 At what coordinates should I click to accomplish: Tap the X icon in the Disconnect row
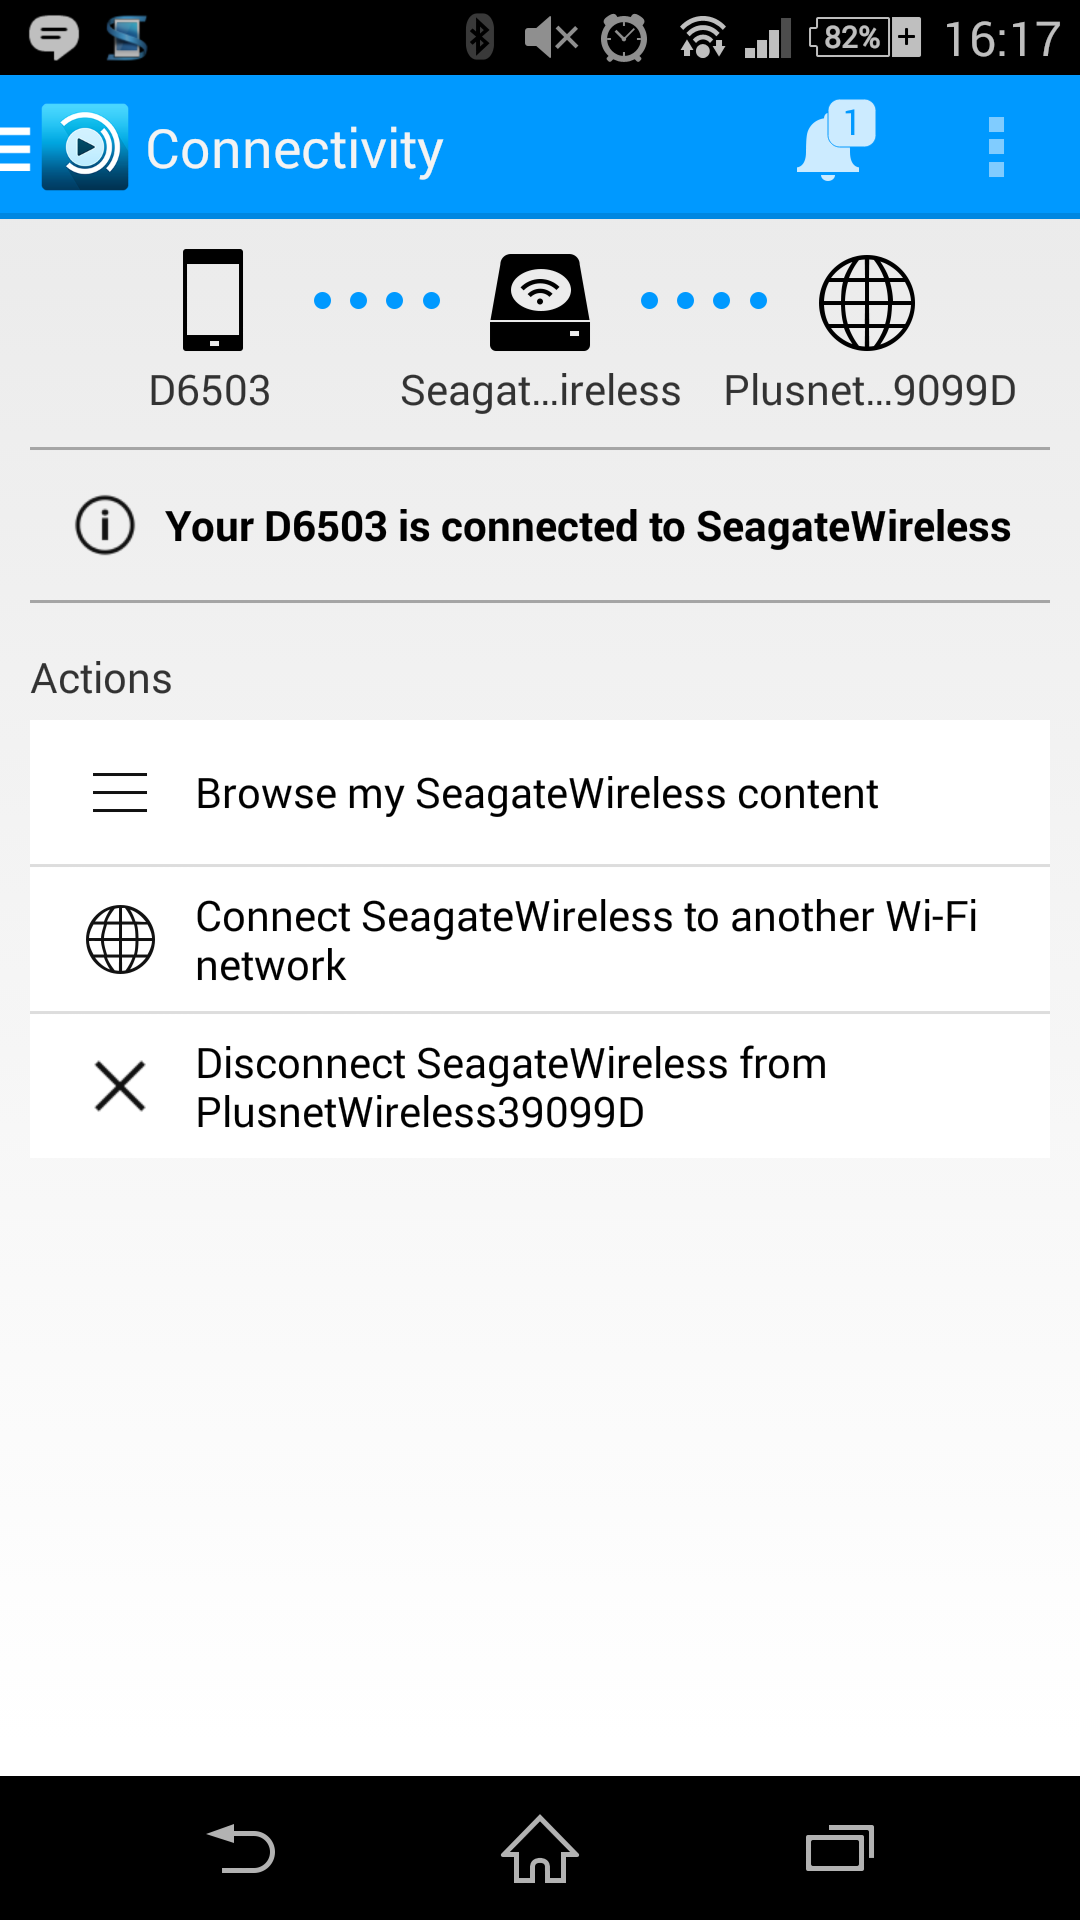[120, 1086]
